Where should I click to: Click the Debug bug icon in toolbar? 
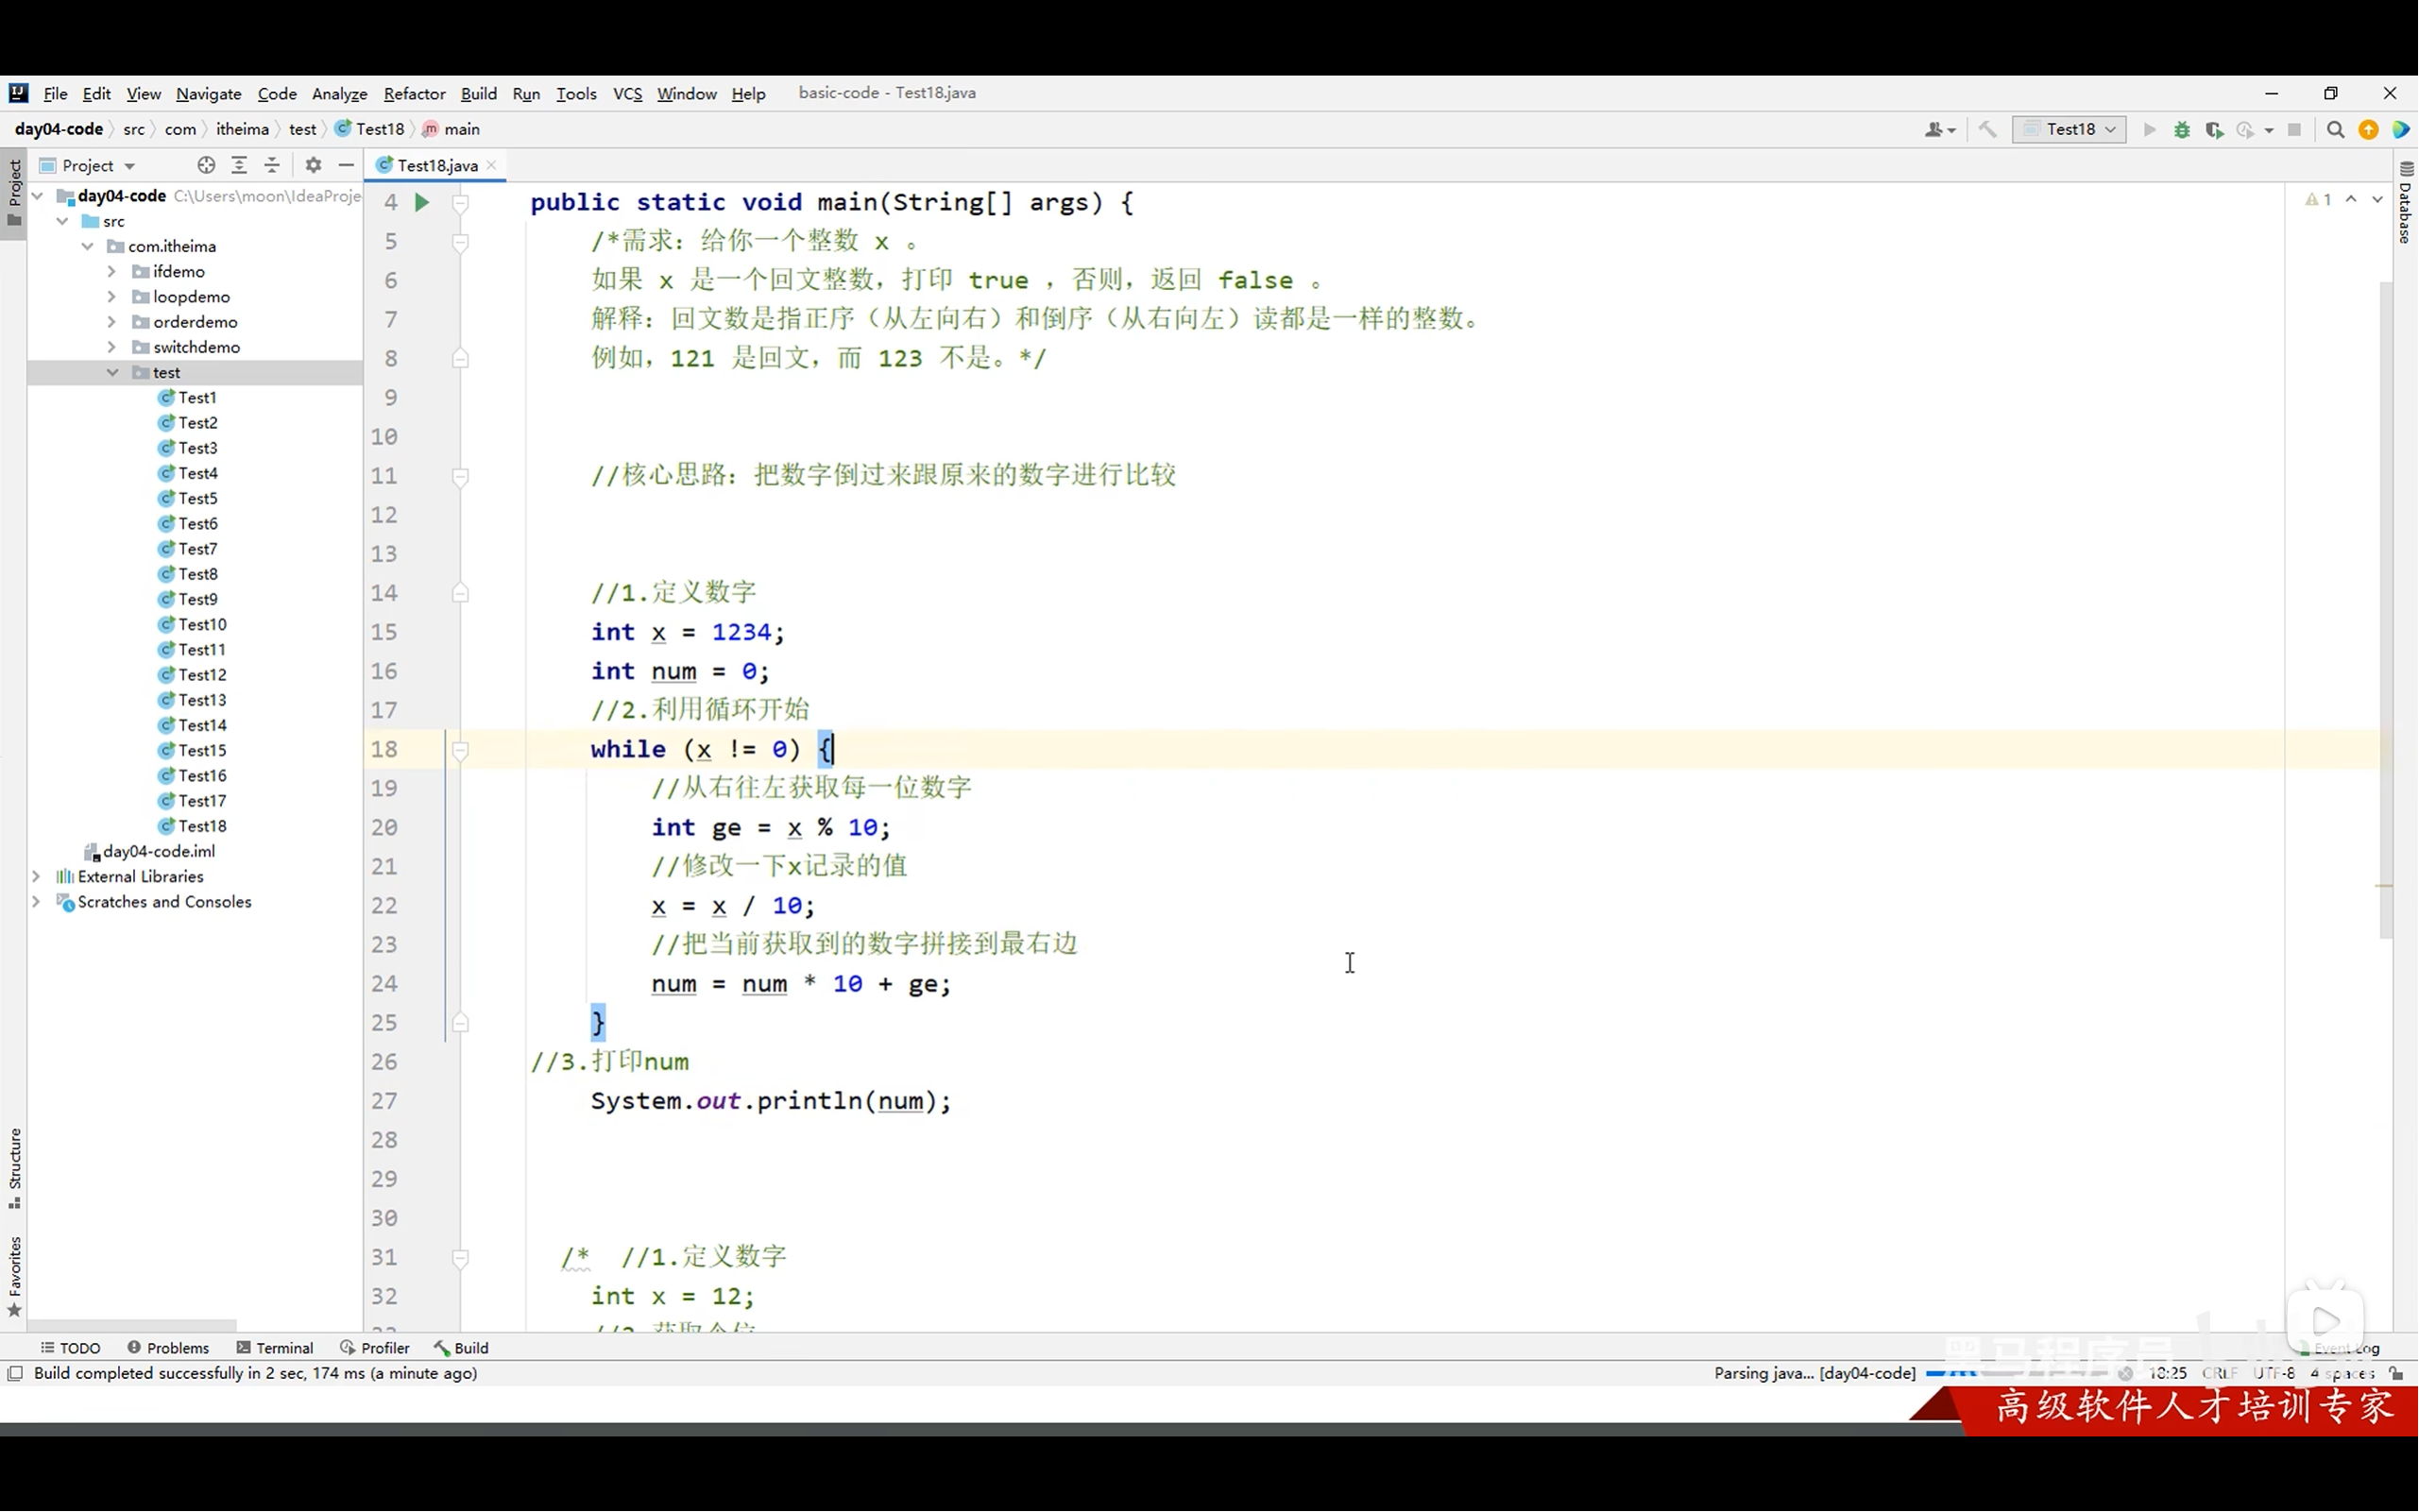point(2182,130)
